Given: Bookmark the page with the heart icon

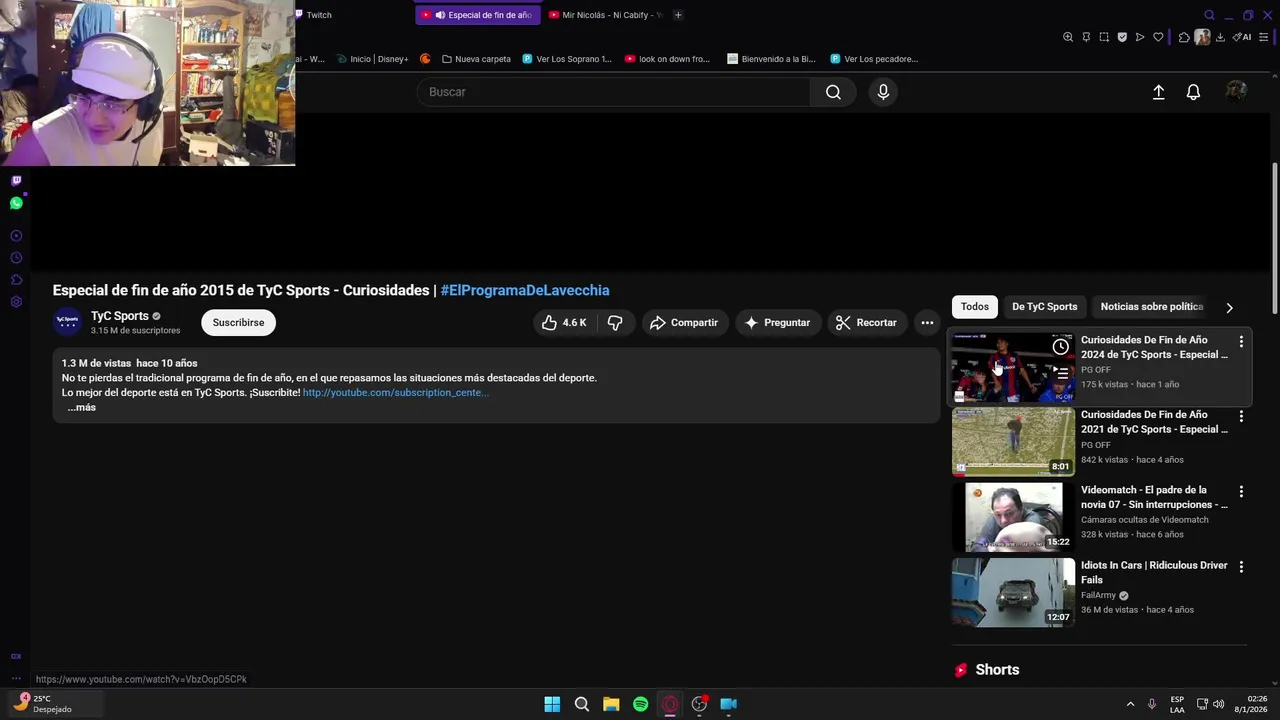Looking at the screenshot, I should pyautogui.click(x=1158, y=37).
